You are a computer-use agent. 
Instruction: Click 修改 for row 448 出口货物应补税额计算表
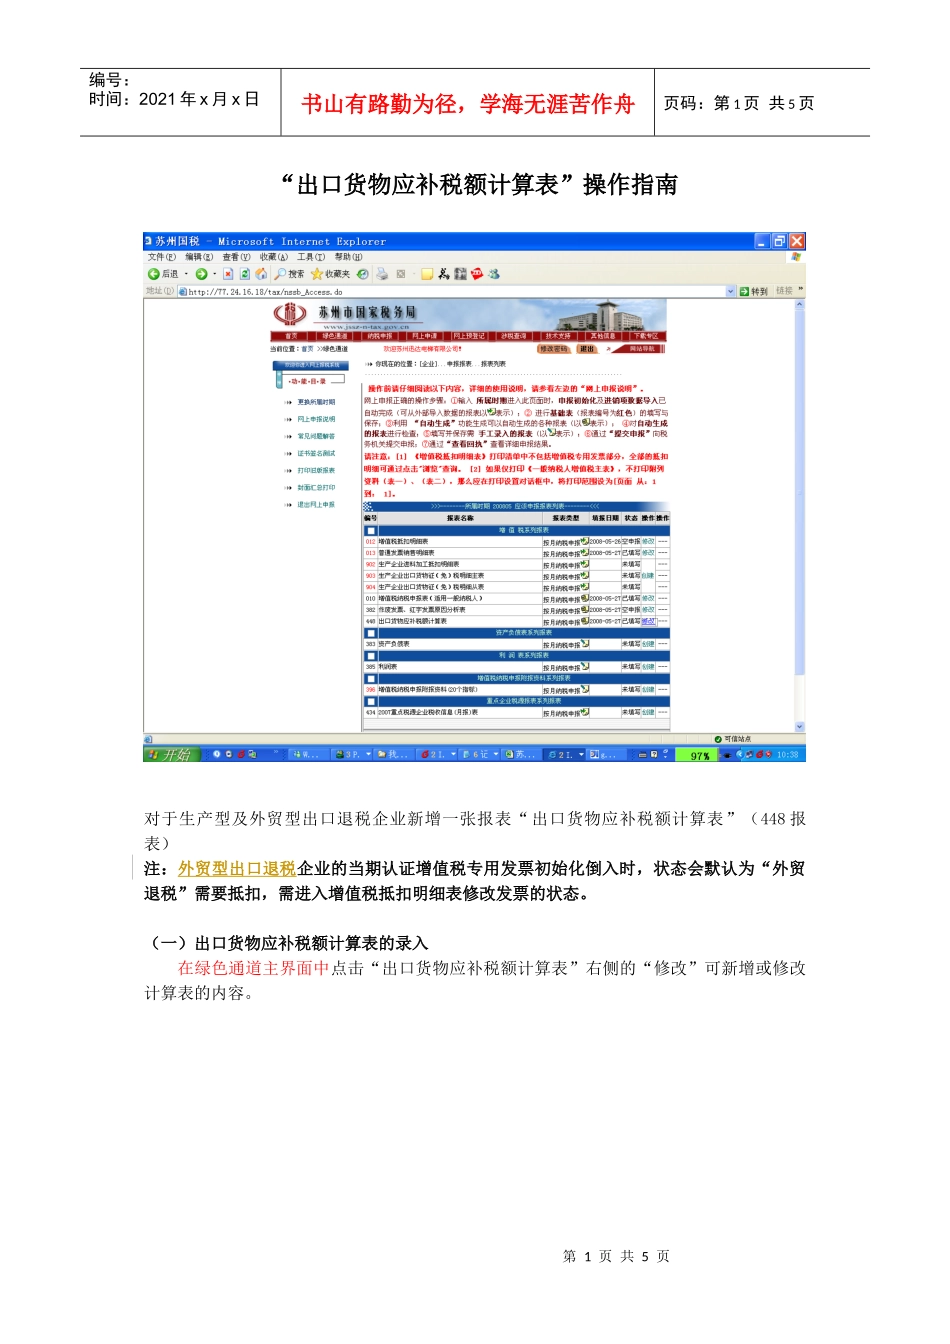(x=648, y=621)
